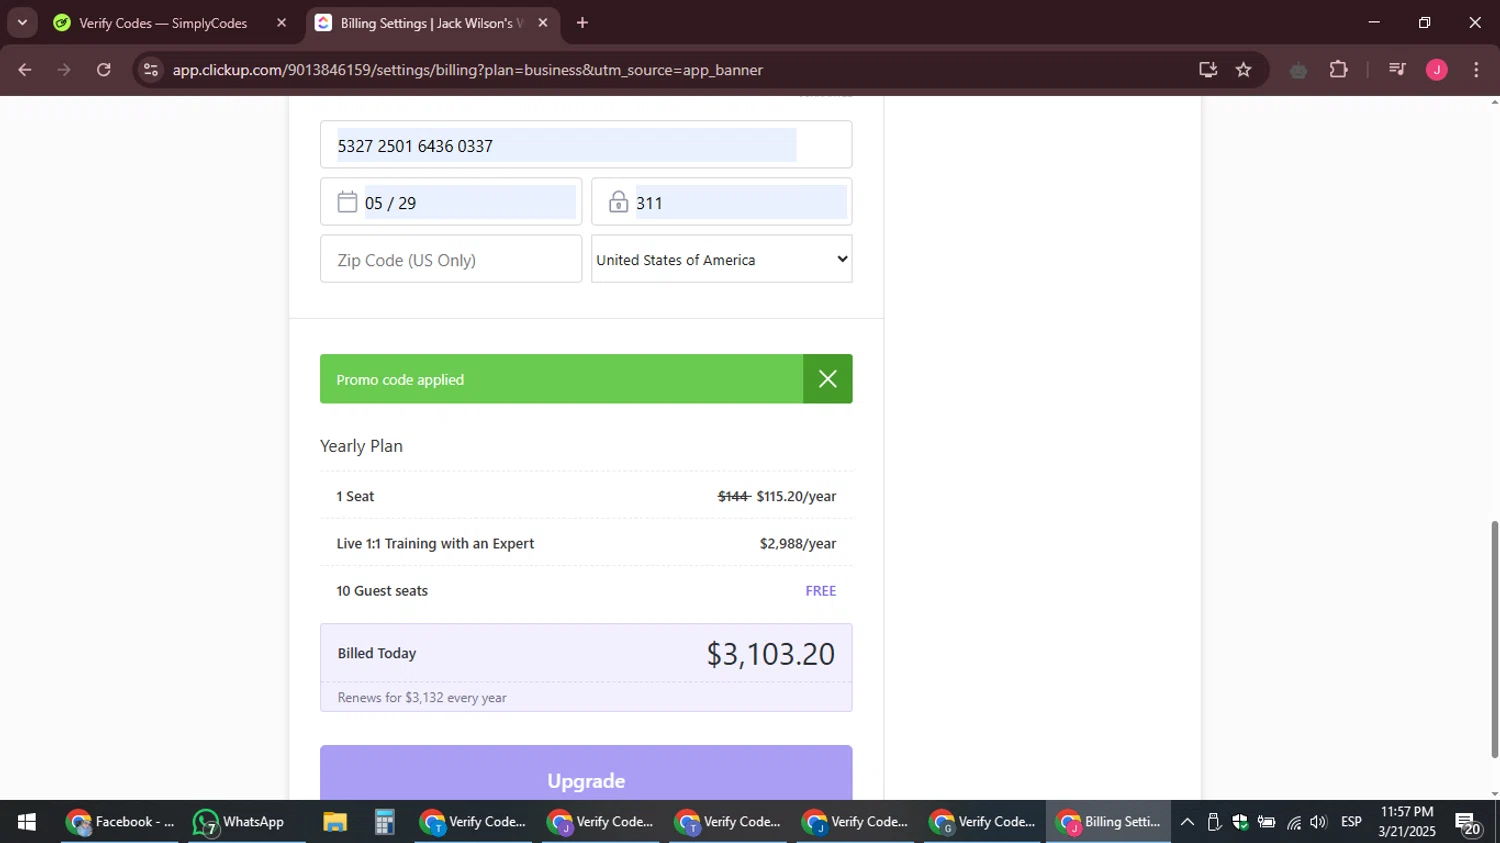The image size is (1500, 843).
Task: Switch the ESP input language
Action: [1351, 822]
